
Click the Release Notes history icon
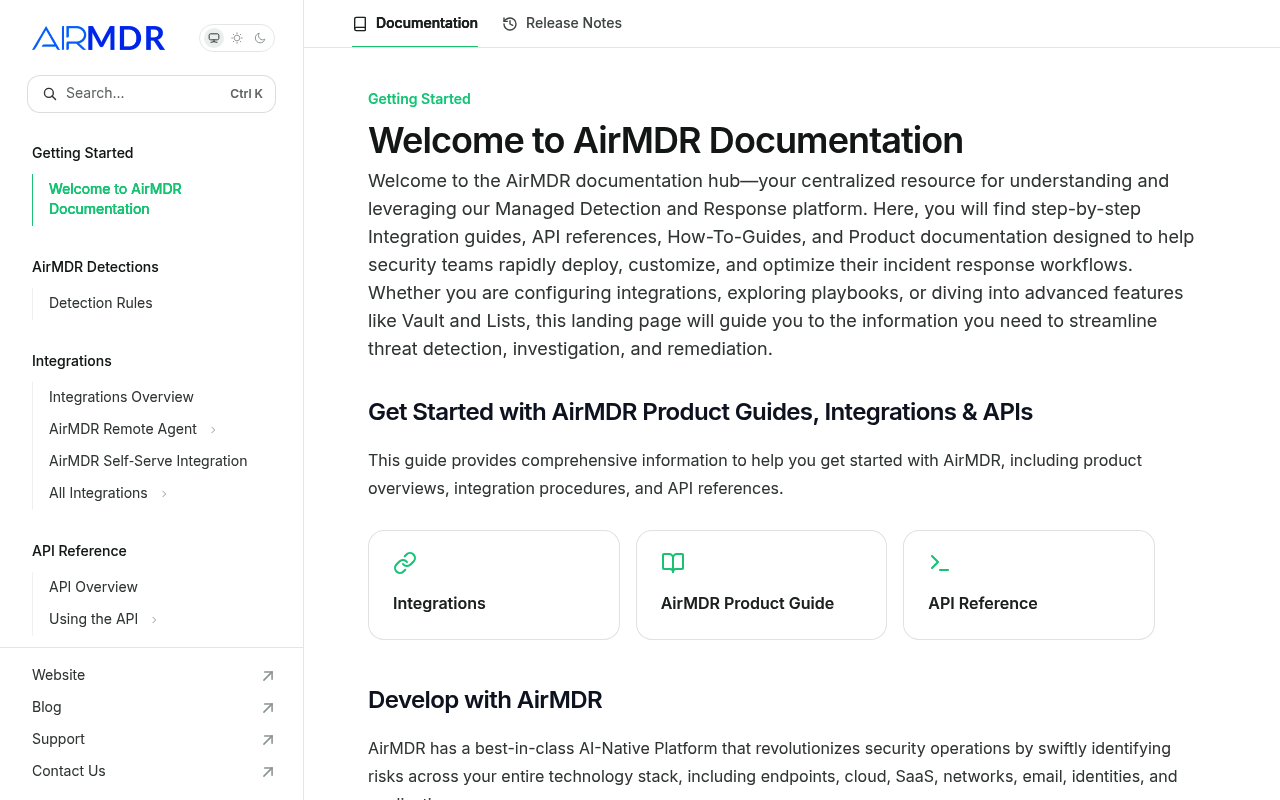[510, 23]
